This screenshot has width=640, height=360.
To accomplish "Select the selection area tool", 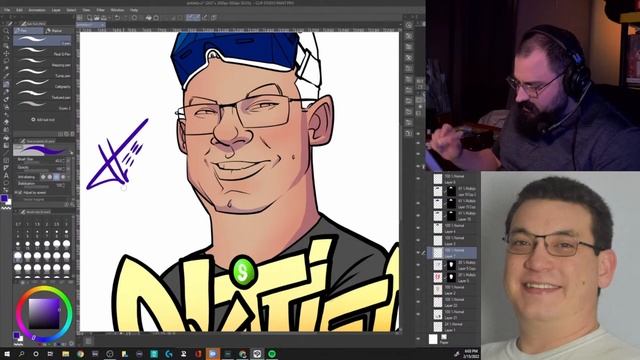I will pyautogui.click(x=6, y=61).
